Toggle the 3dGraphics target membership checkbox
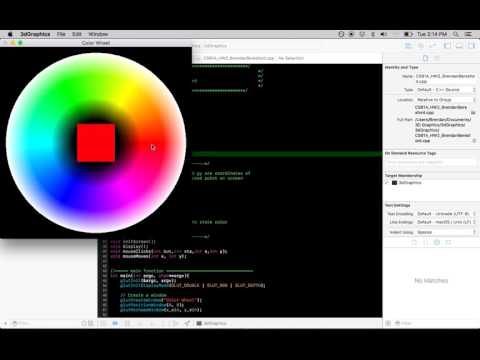 tap(387, 183)
